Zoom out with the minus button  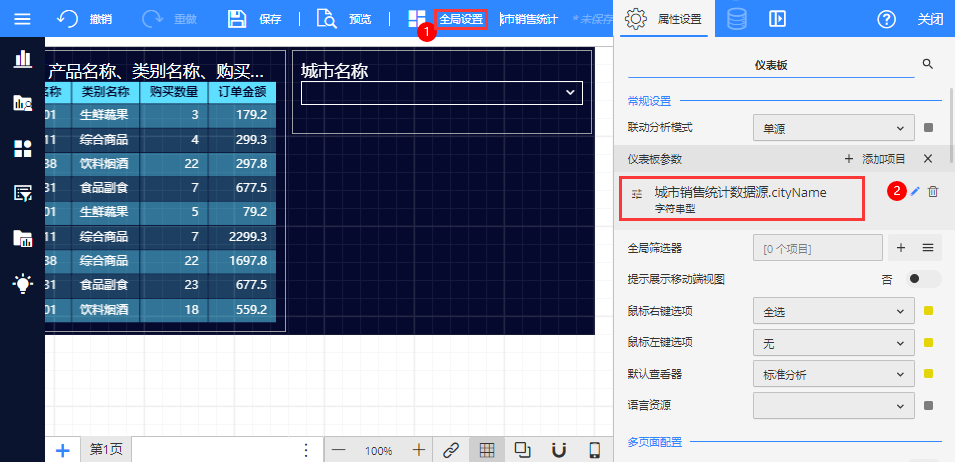click(339, 450)
